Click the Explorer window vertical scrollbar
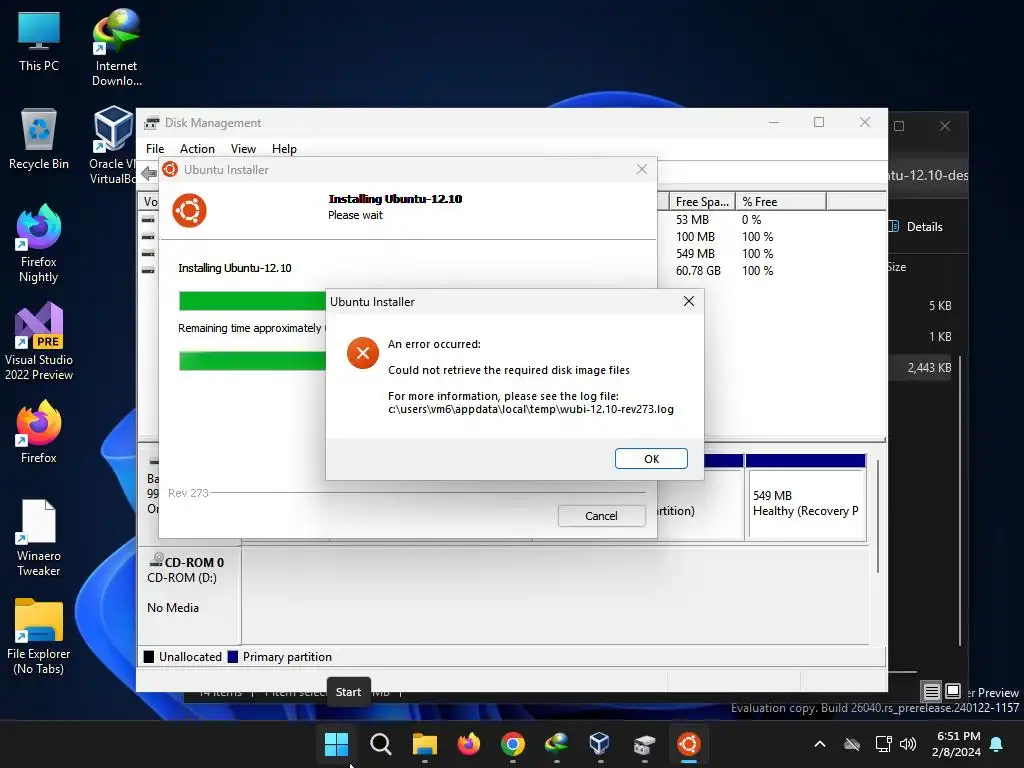Image resolution: width=1024 pixels, height=768 pixels. [961, 503]
